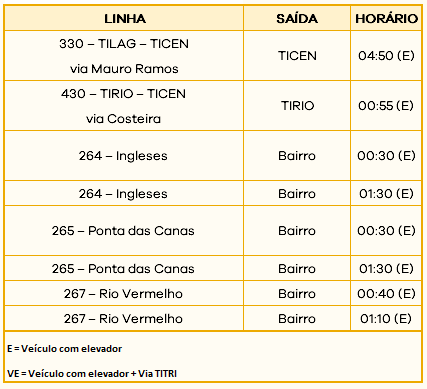427x389 pixels.
Task: Click the SAÍDA column header
Action: (297, 18)
